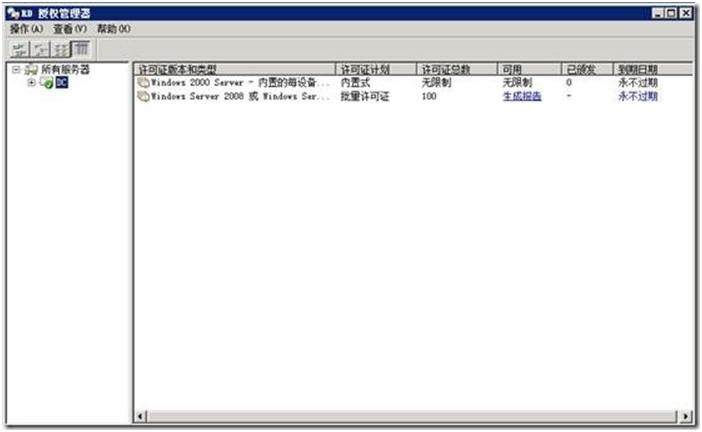Click the app icon in the title bar

coord(13,13)
